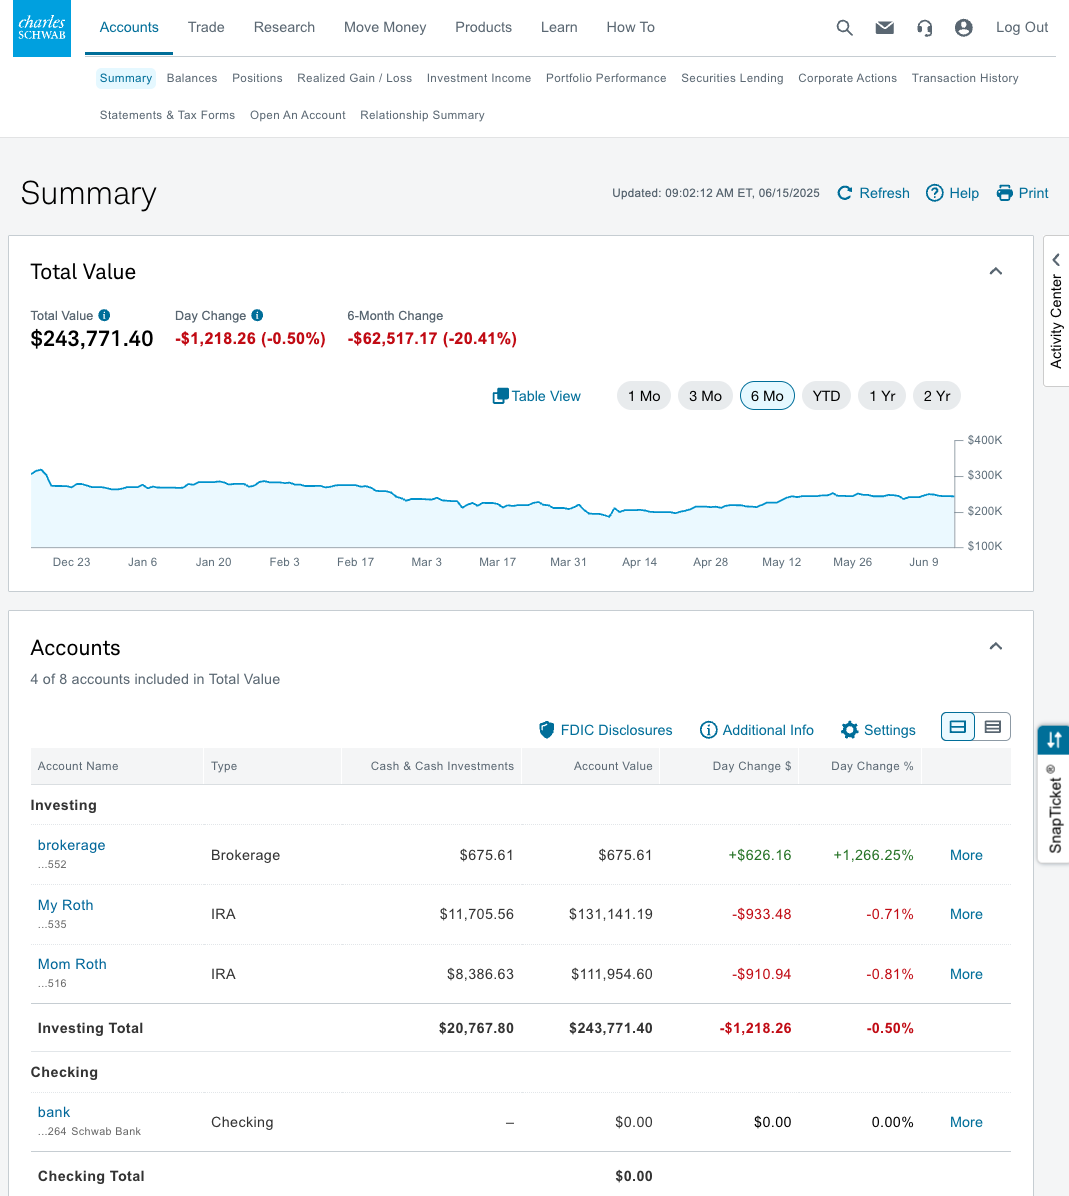The height and width of the screenshot is (1196, 1069).
Task: Open SnapTicket arrows icon
Action: [1054, 740]
